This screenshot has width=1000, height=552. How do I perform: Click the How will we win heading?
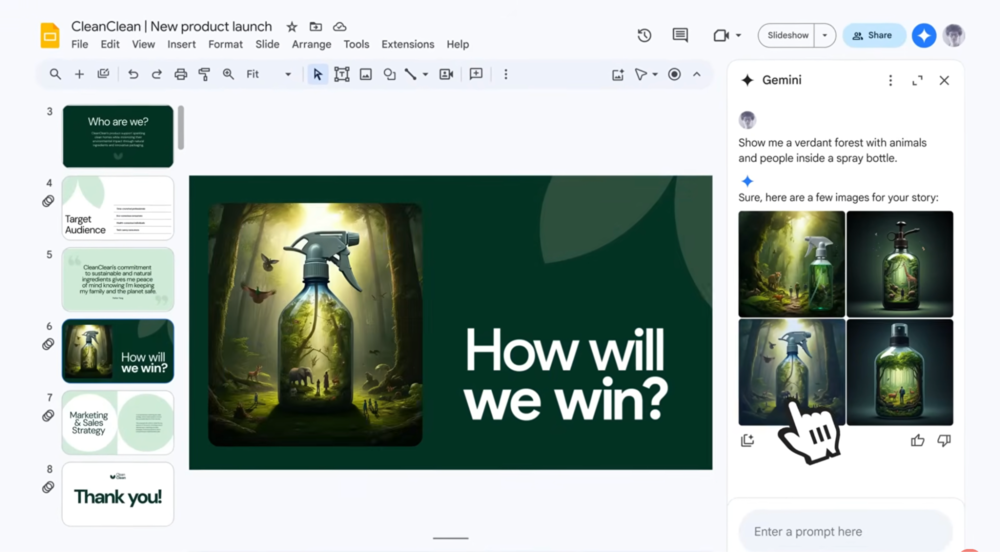pyautogui.click(x=566, y=374)
